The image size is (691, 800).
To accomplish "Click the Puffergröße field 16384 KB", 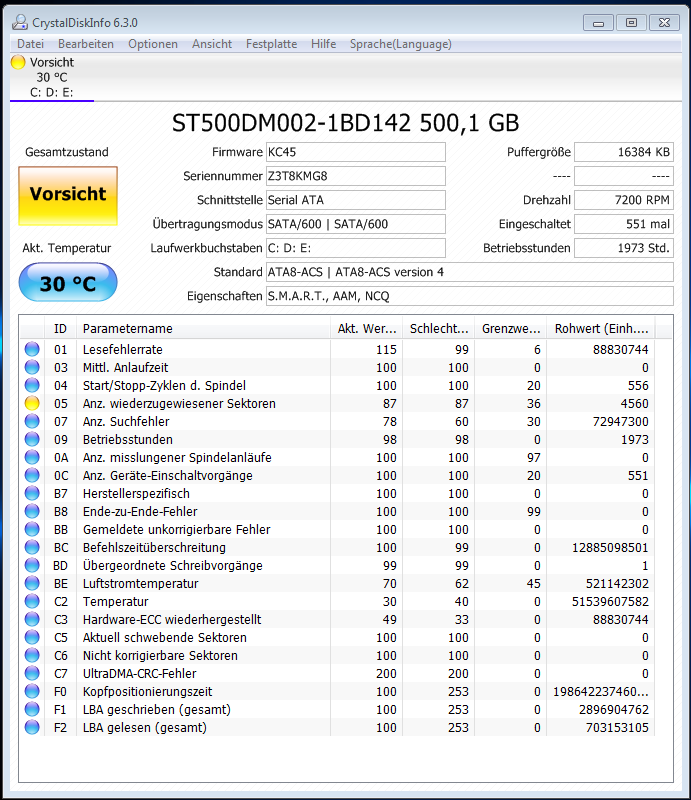I will pos(624,152).
